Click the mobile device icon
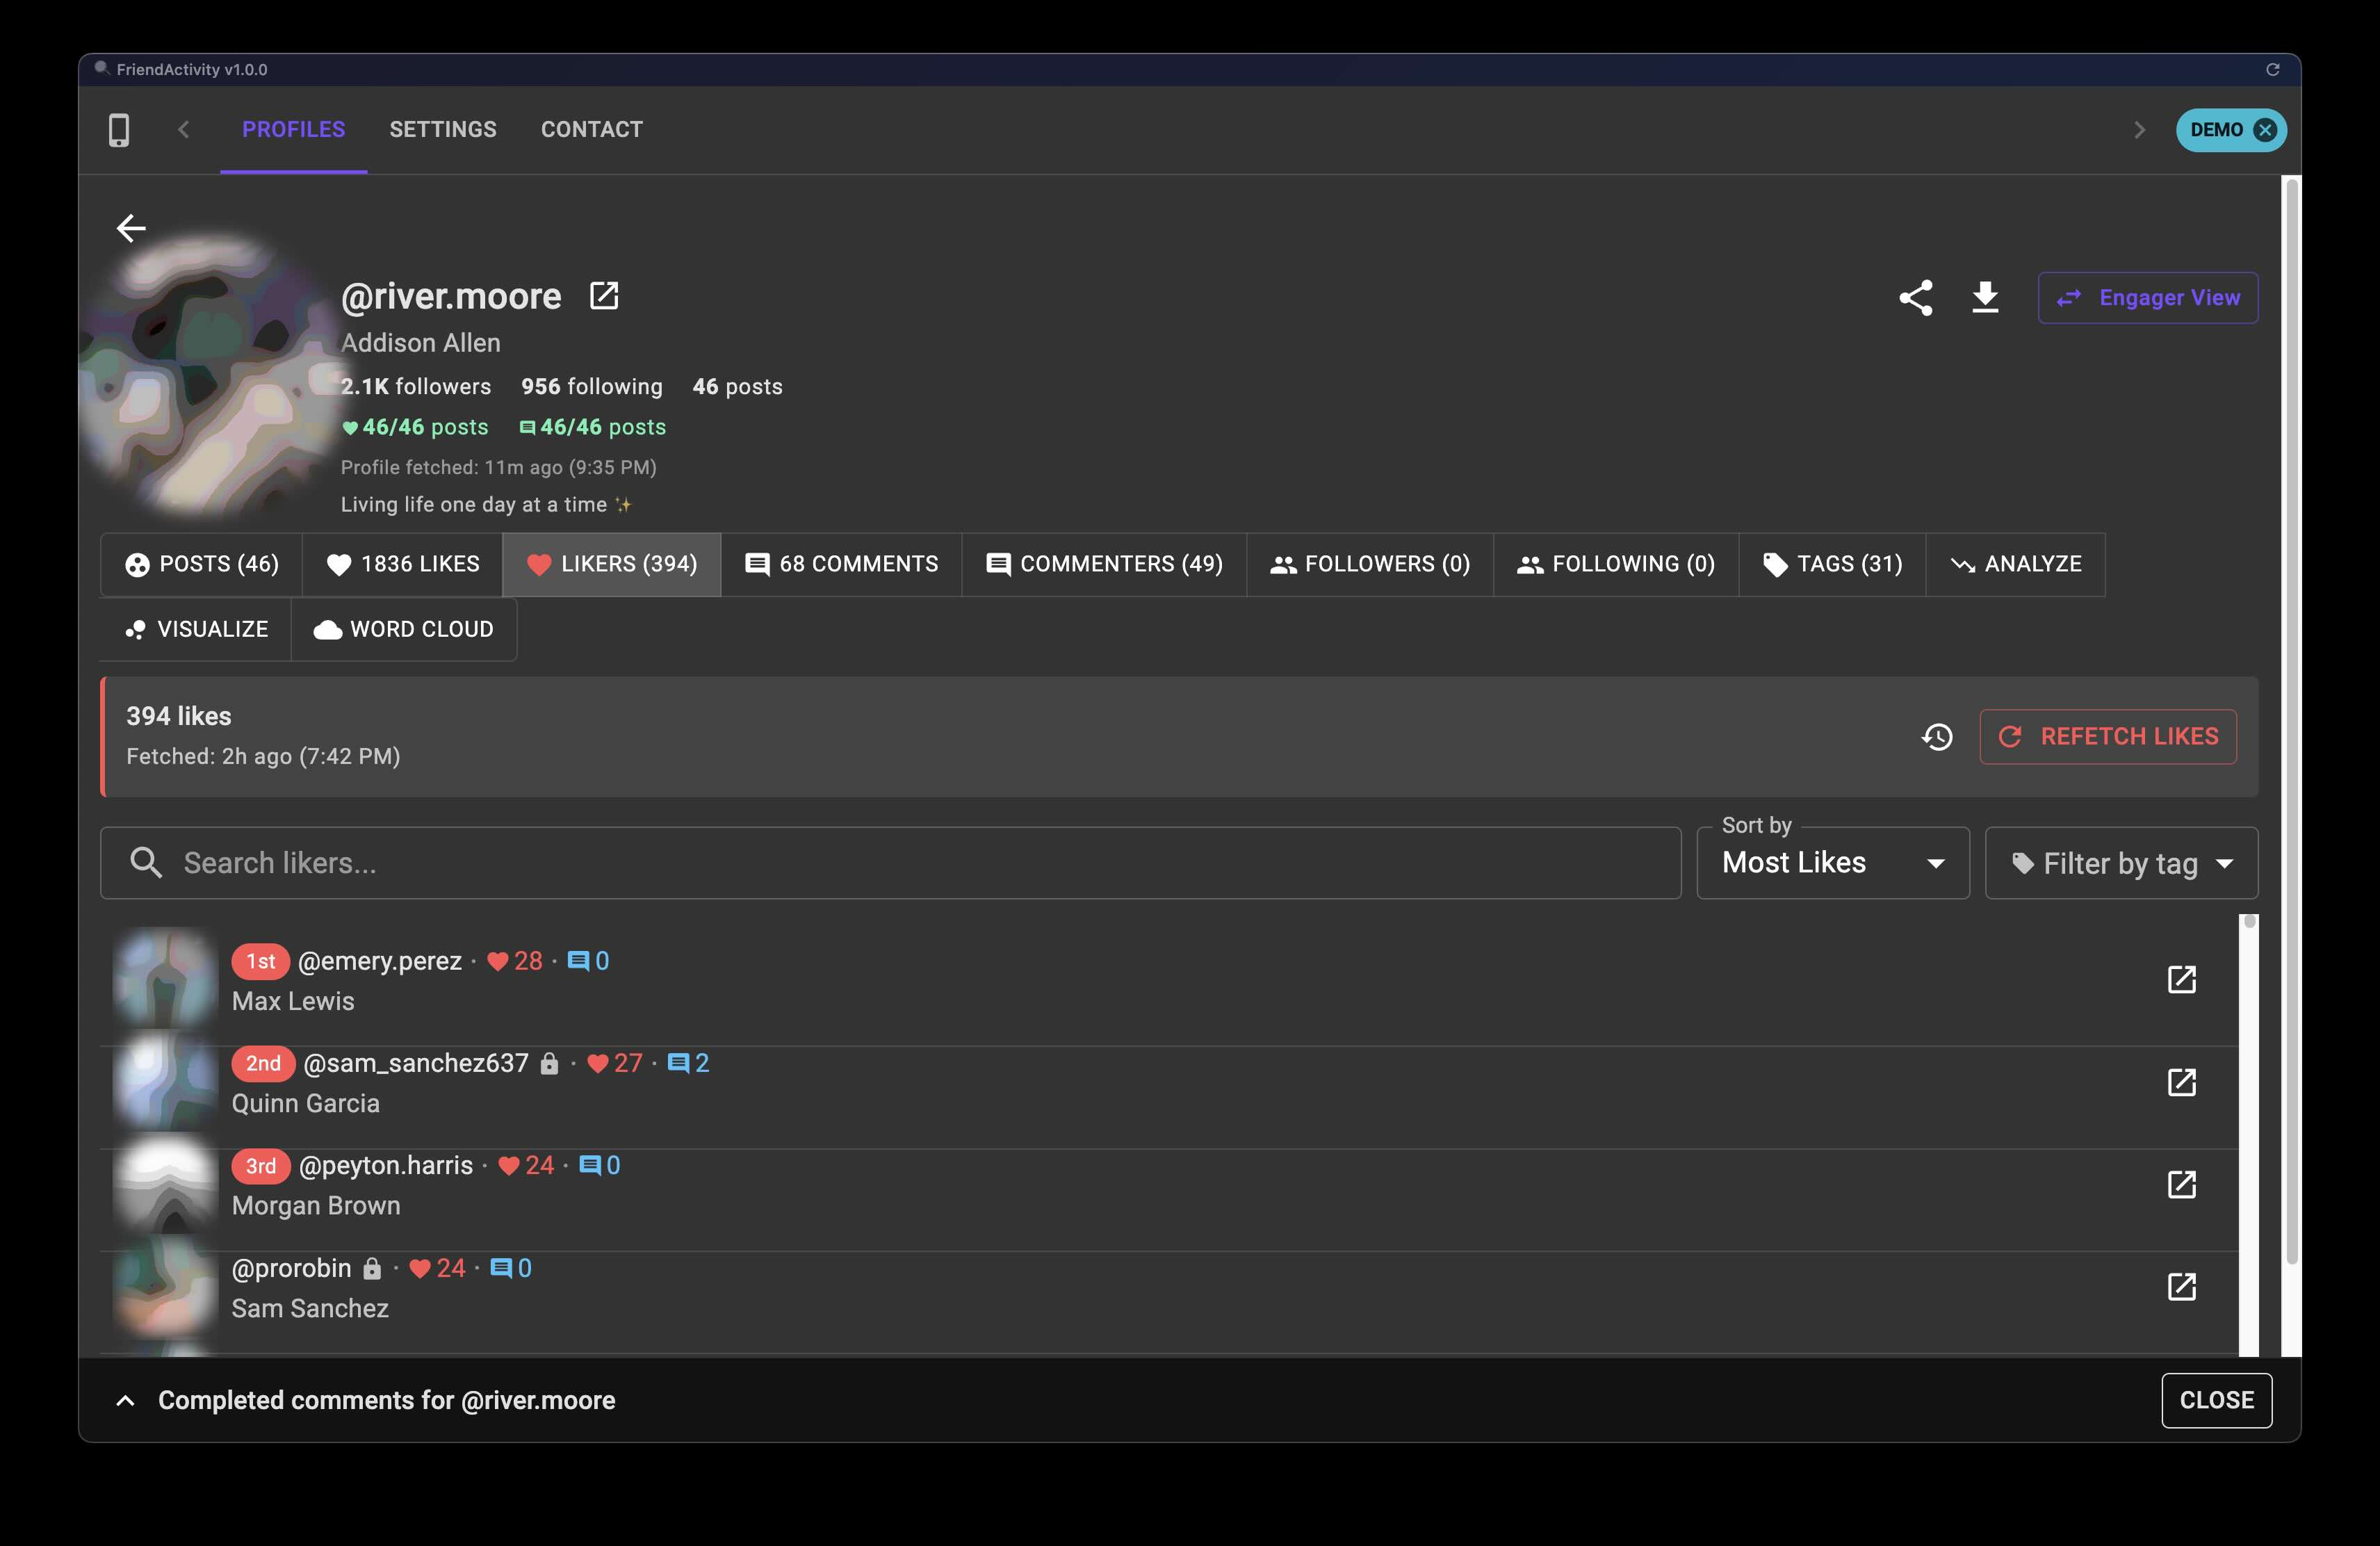 click(x=119, y=129)
